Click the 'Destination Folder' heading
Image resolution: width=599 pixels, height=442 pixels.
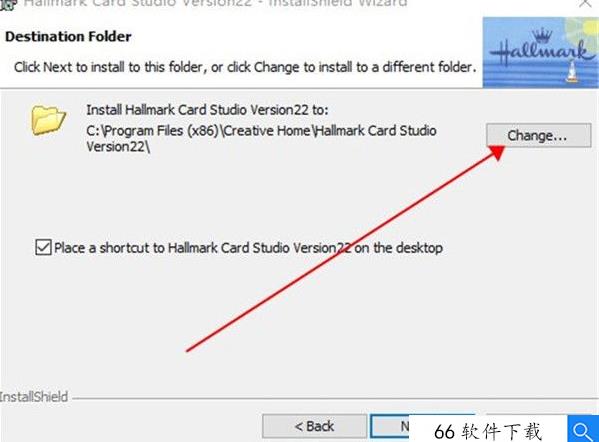tap(68, 37)
